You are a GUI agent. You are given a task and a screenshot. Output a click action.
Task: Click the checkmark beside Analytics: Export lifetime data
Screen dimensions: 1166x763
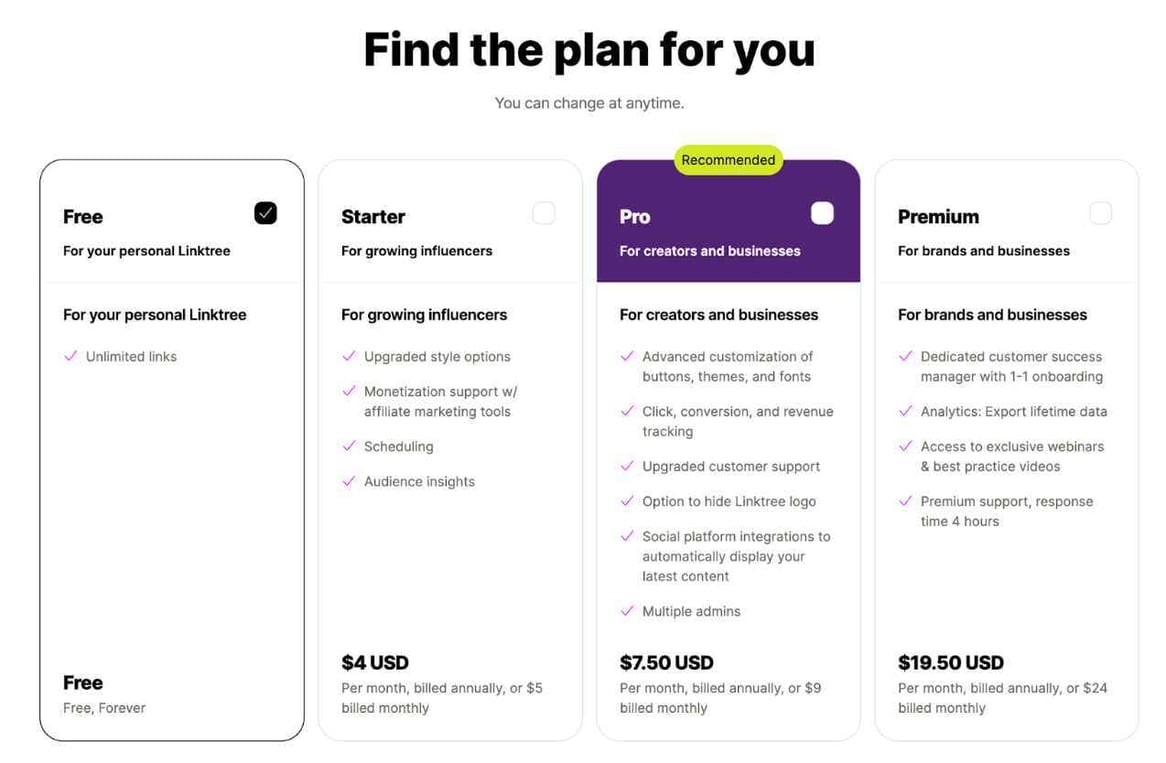(906, 411)
